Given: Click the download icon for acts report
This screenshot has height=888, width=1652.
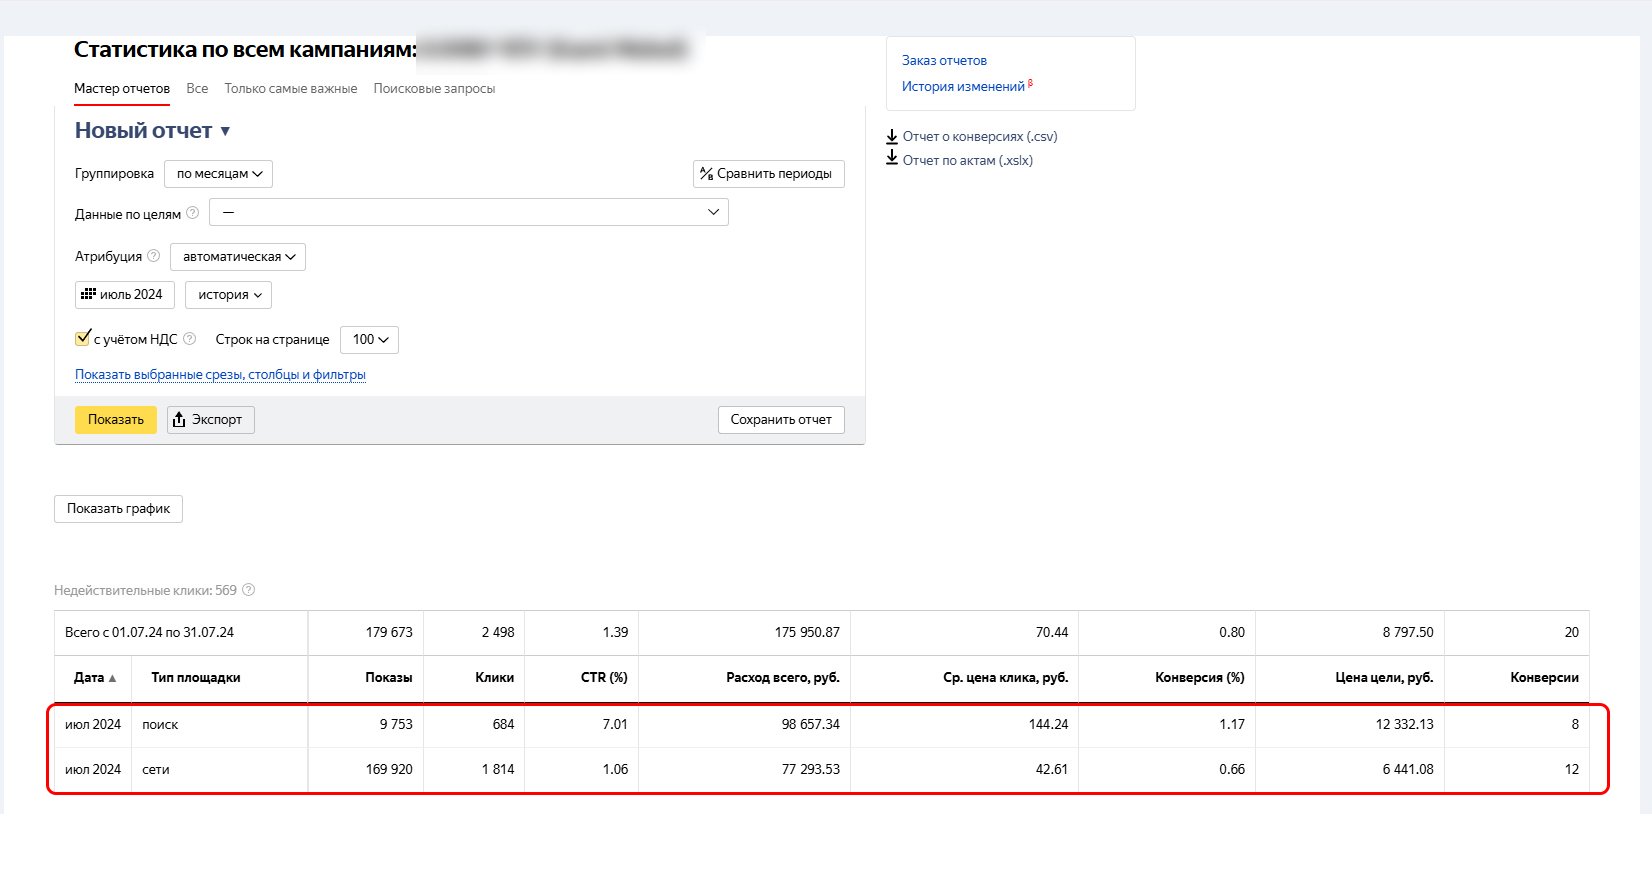Looking at the screenshot, I should (x=892, y=160).
